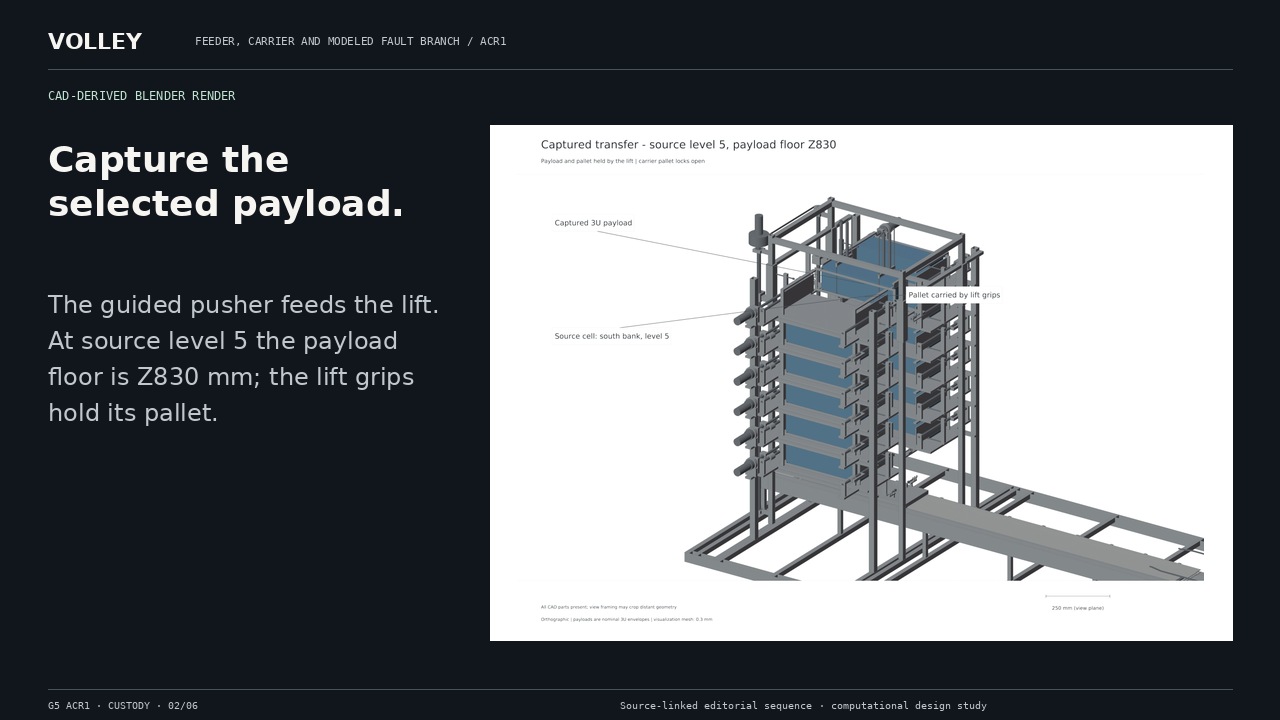Open the rendered lift rack image
Screen dimensions: 1280x720
[861, 383]
